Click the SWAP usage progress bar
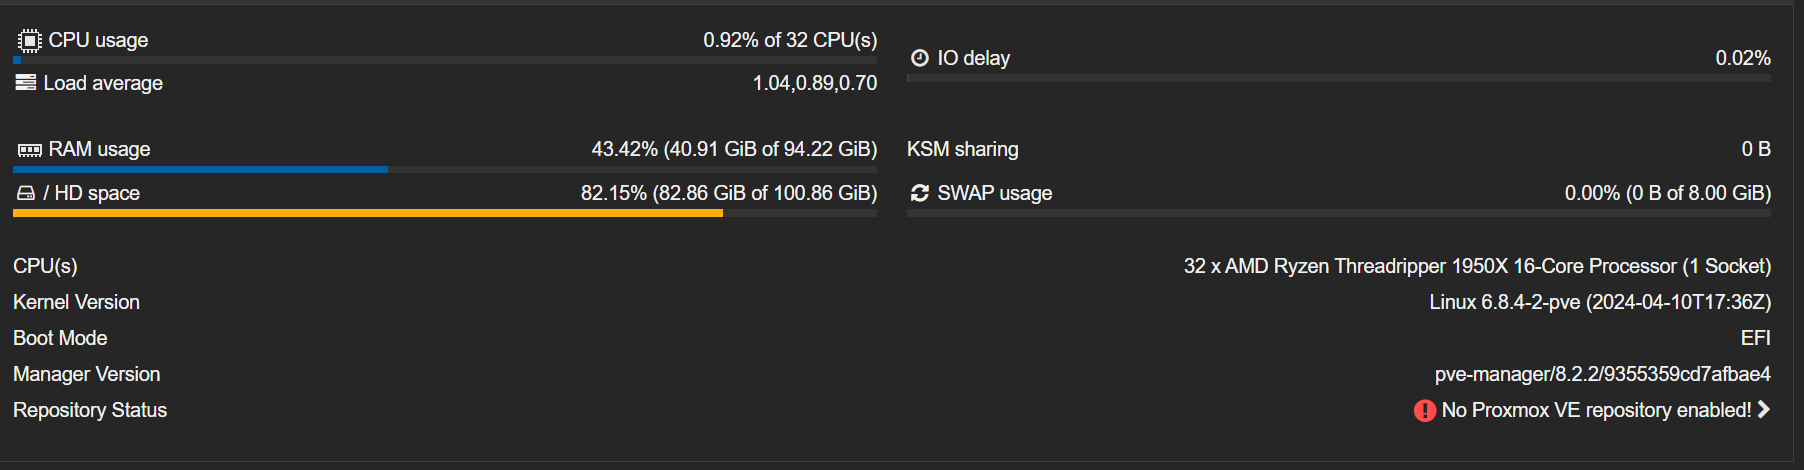The height and width of the screenshot is (470, 1804). (x=1339, y=213)
